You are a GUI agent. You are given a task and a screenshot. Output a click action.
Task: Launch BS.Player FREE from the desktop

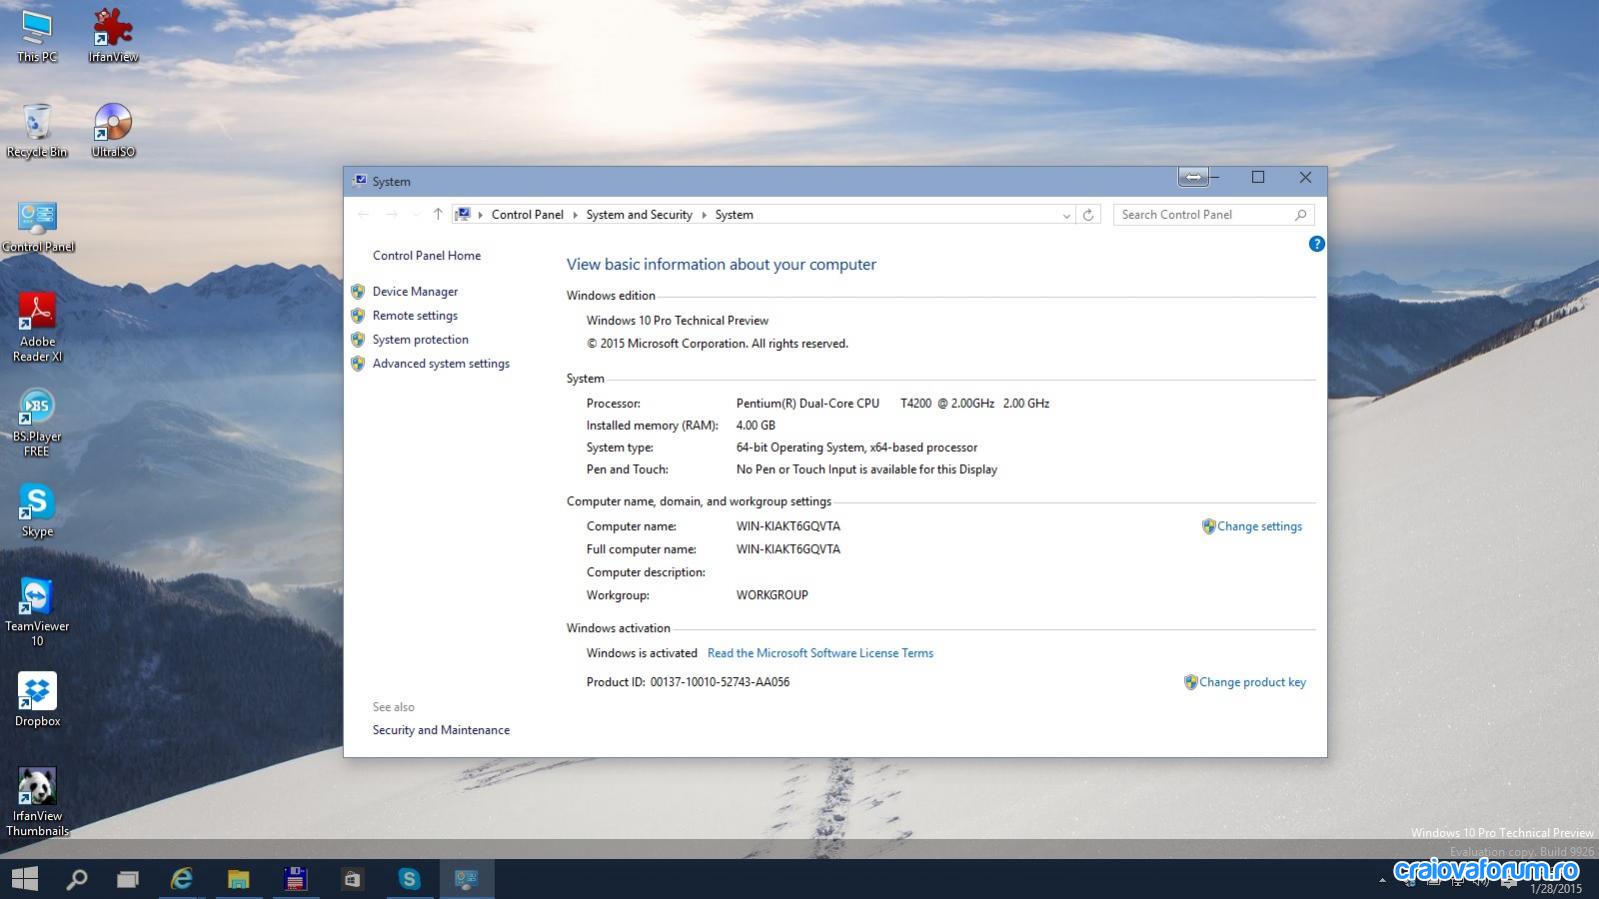pos(37,423)
